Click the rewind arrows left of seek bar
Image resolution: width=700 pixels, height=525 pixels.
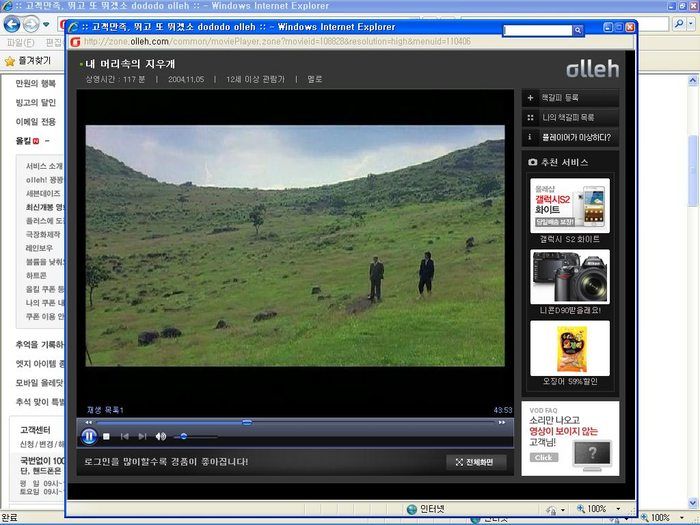coord(88,422)
